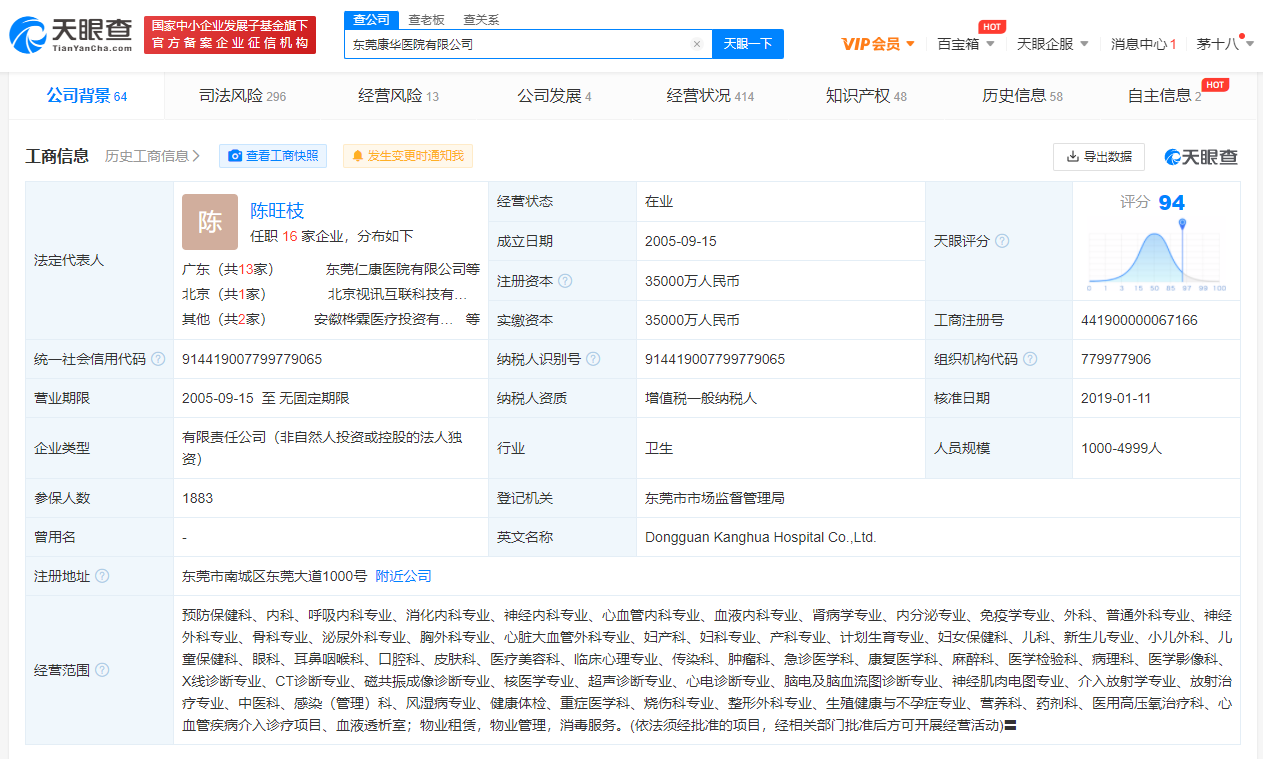The width and height of the screenshot is (1263, 759).
Task: Click 查看工商快照 button
Action: coord(273,156)
